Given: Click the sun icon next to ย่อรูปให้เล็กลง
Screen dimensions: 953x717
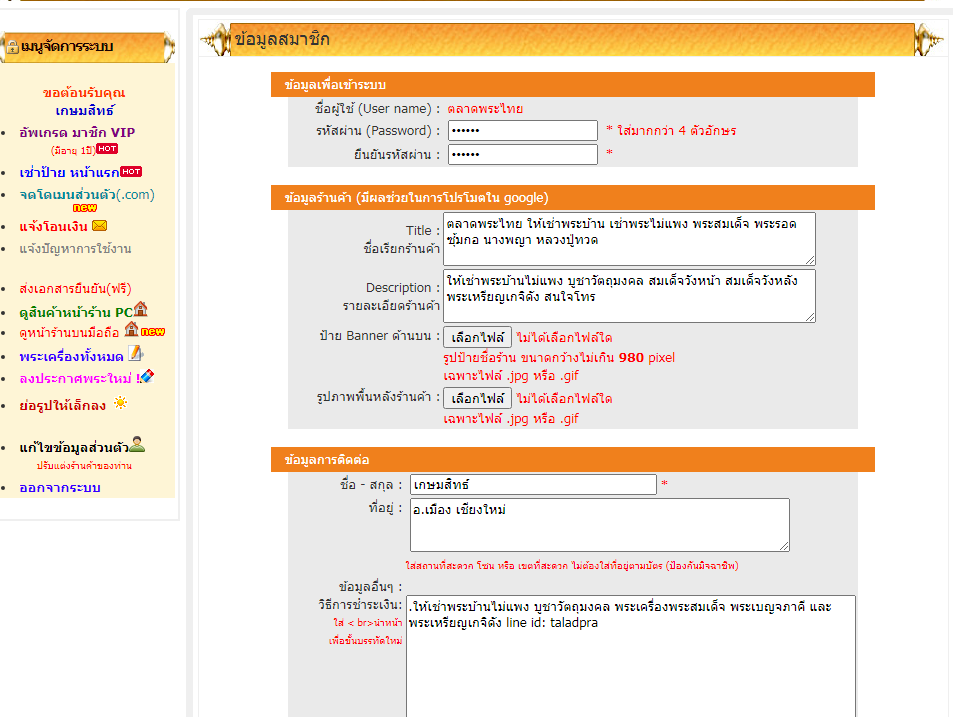Looking at the screenshot, I should point(120,403).
